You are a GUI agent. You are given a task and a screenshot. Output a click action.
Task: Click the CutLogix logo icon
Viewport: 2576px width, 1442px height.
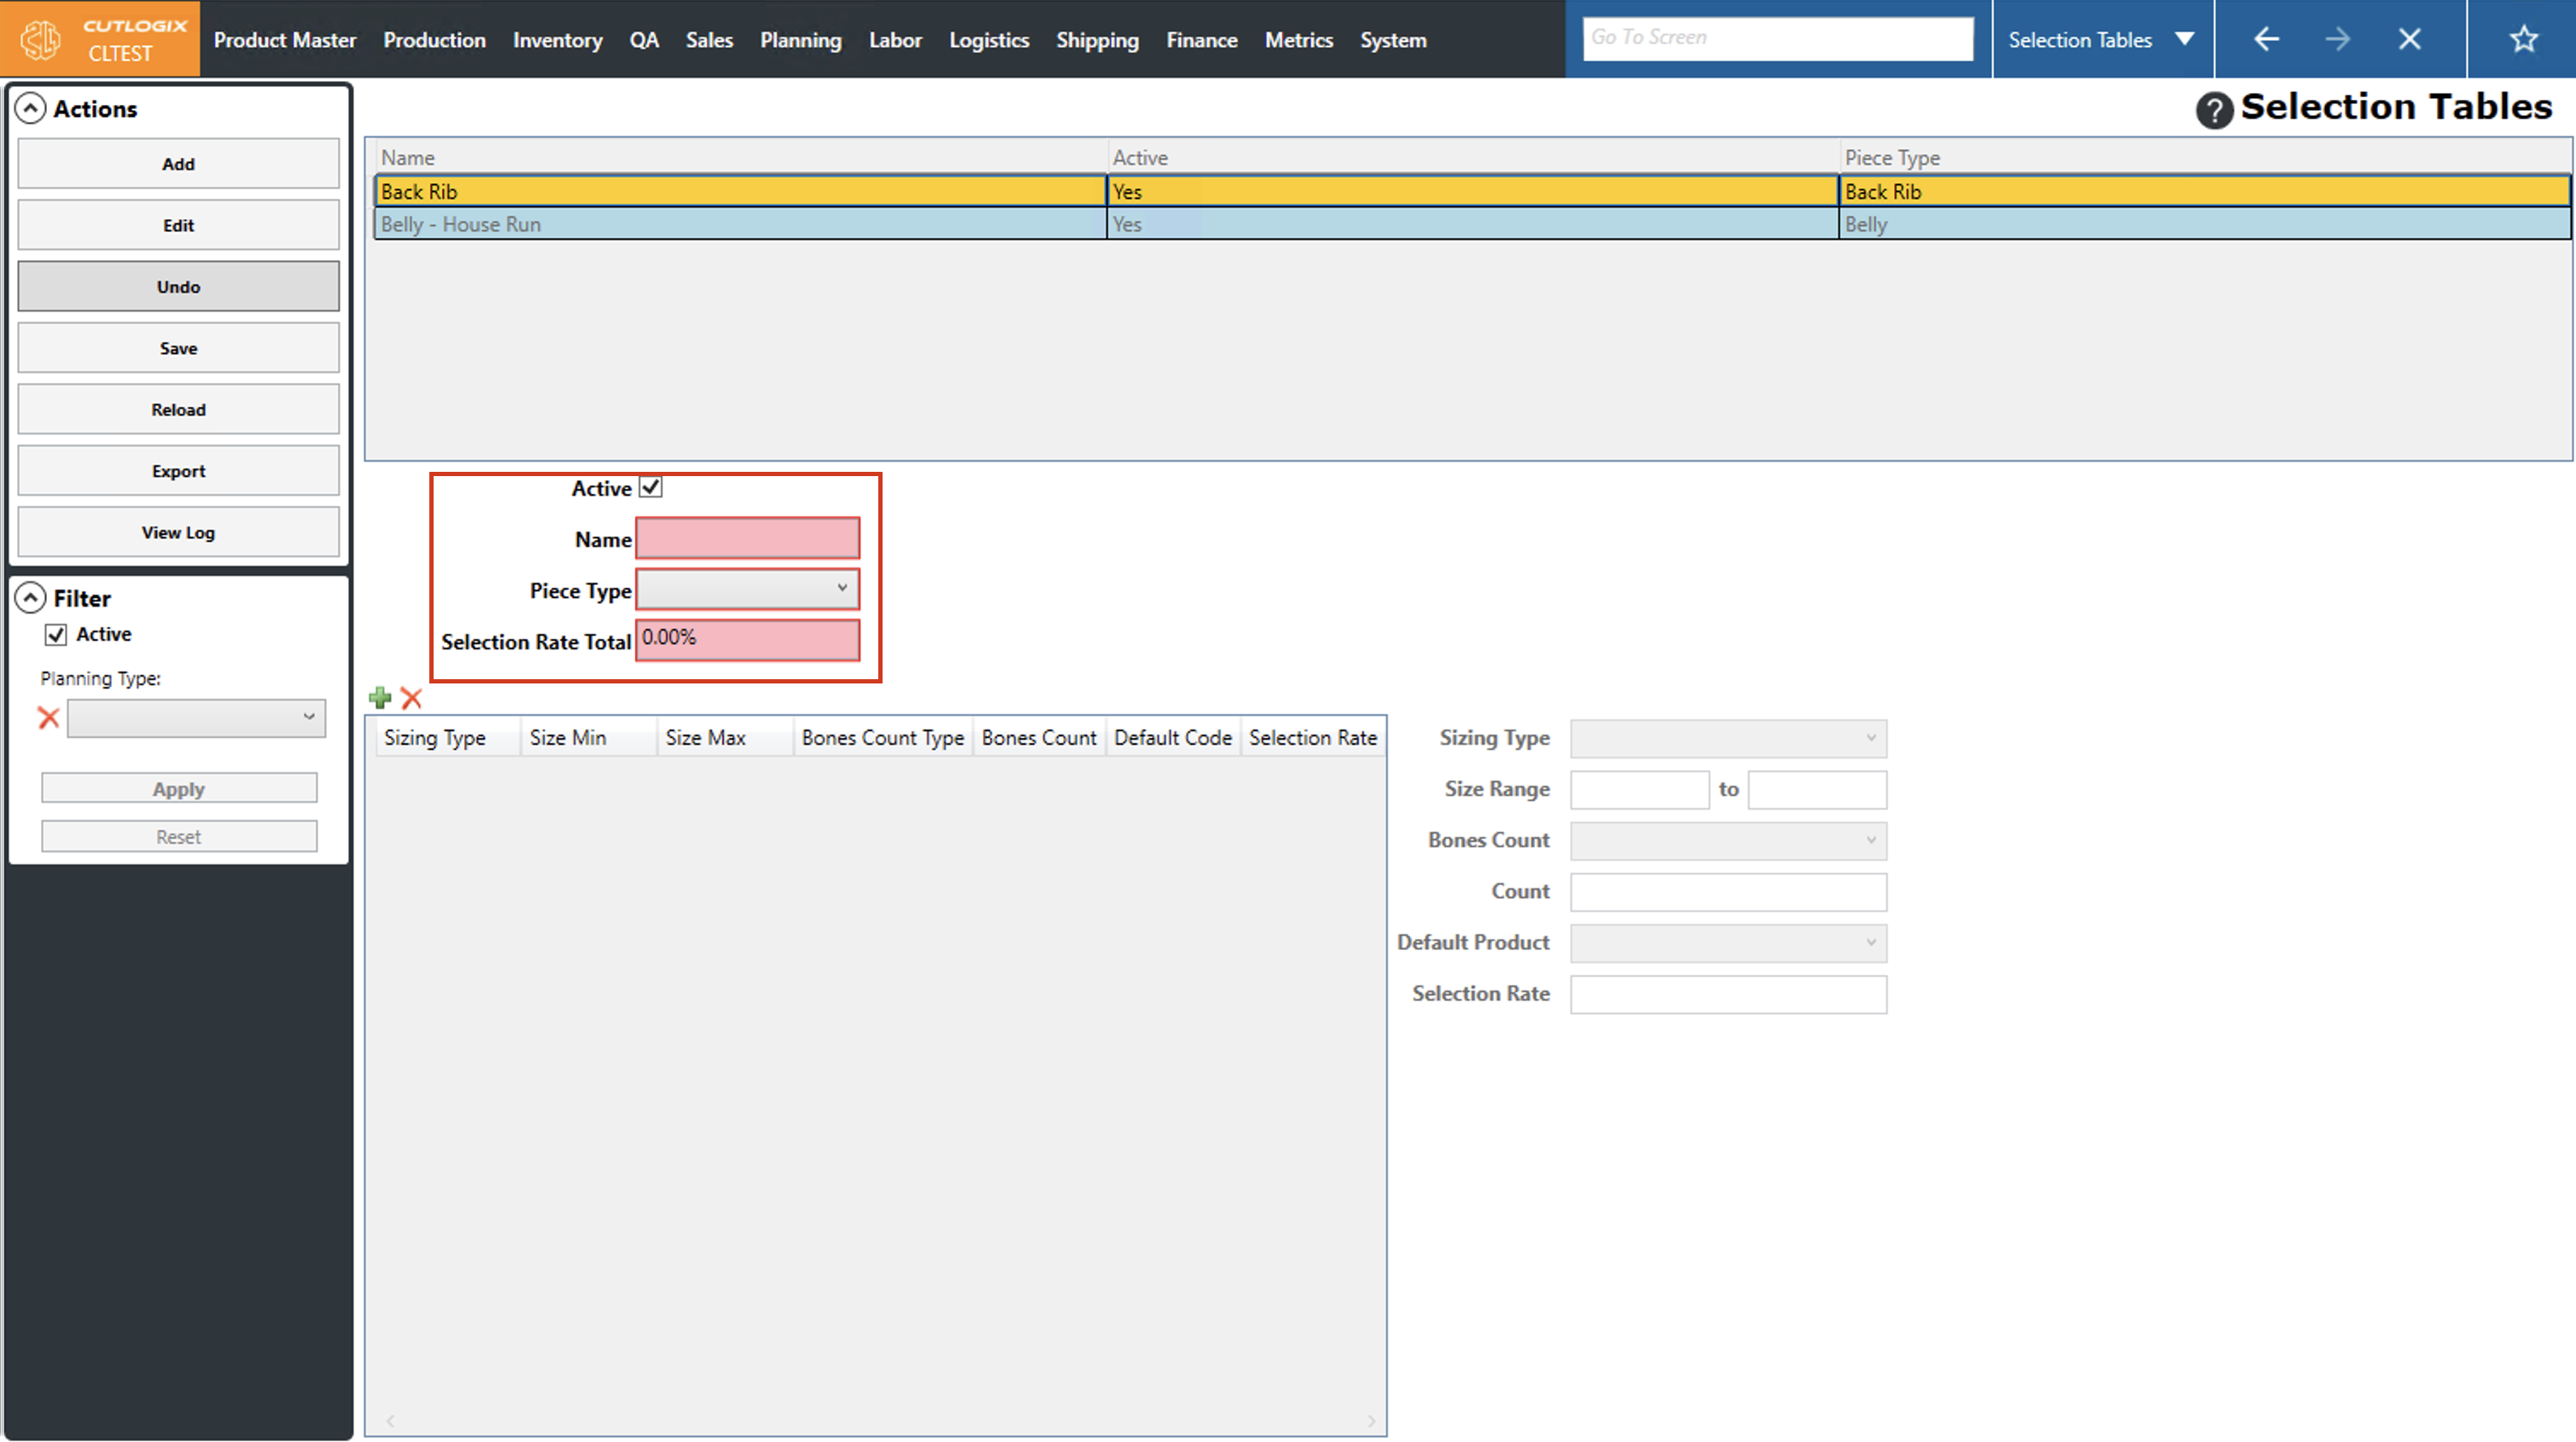41,39
